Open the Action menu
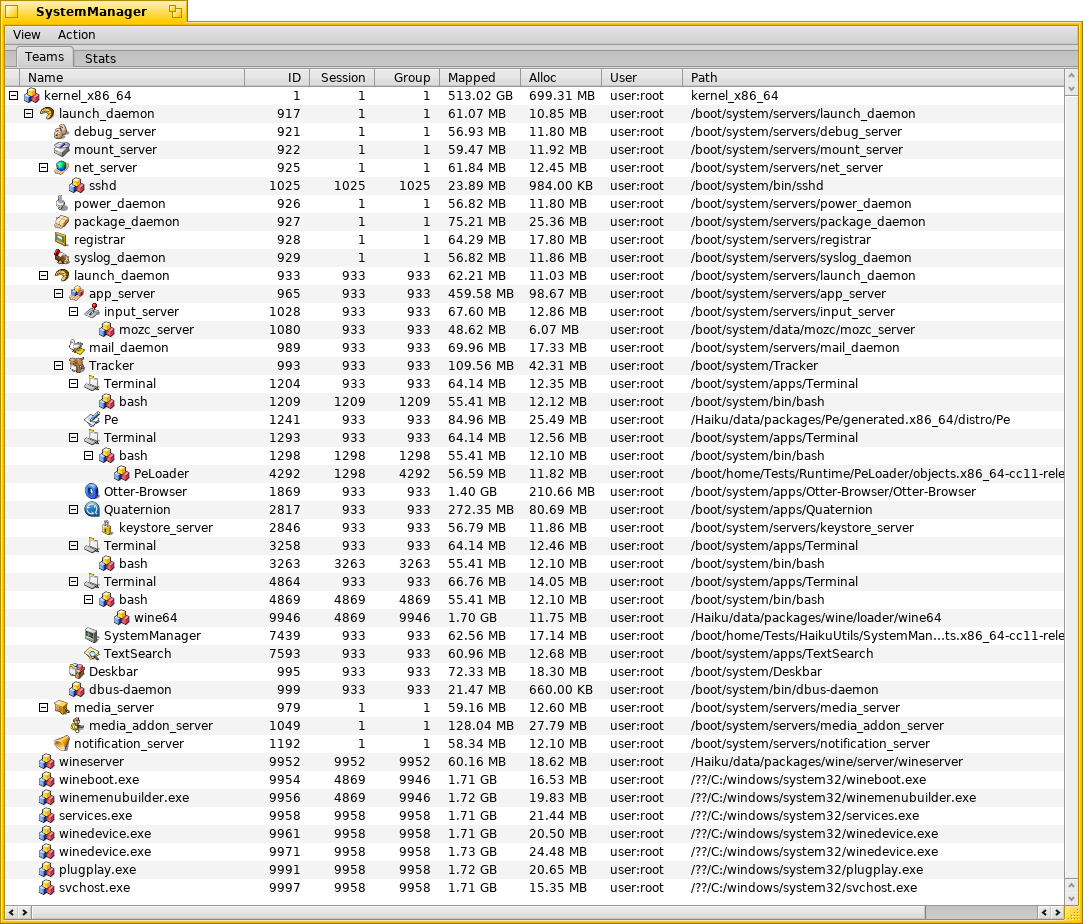The height and width of the screenshot is (924, 1083). coord(76,35)
